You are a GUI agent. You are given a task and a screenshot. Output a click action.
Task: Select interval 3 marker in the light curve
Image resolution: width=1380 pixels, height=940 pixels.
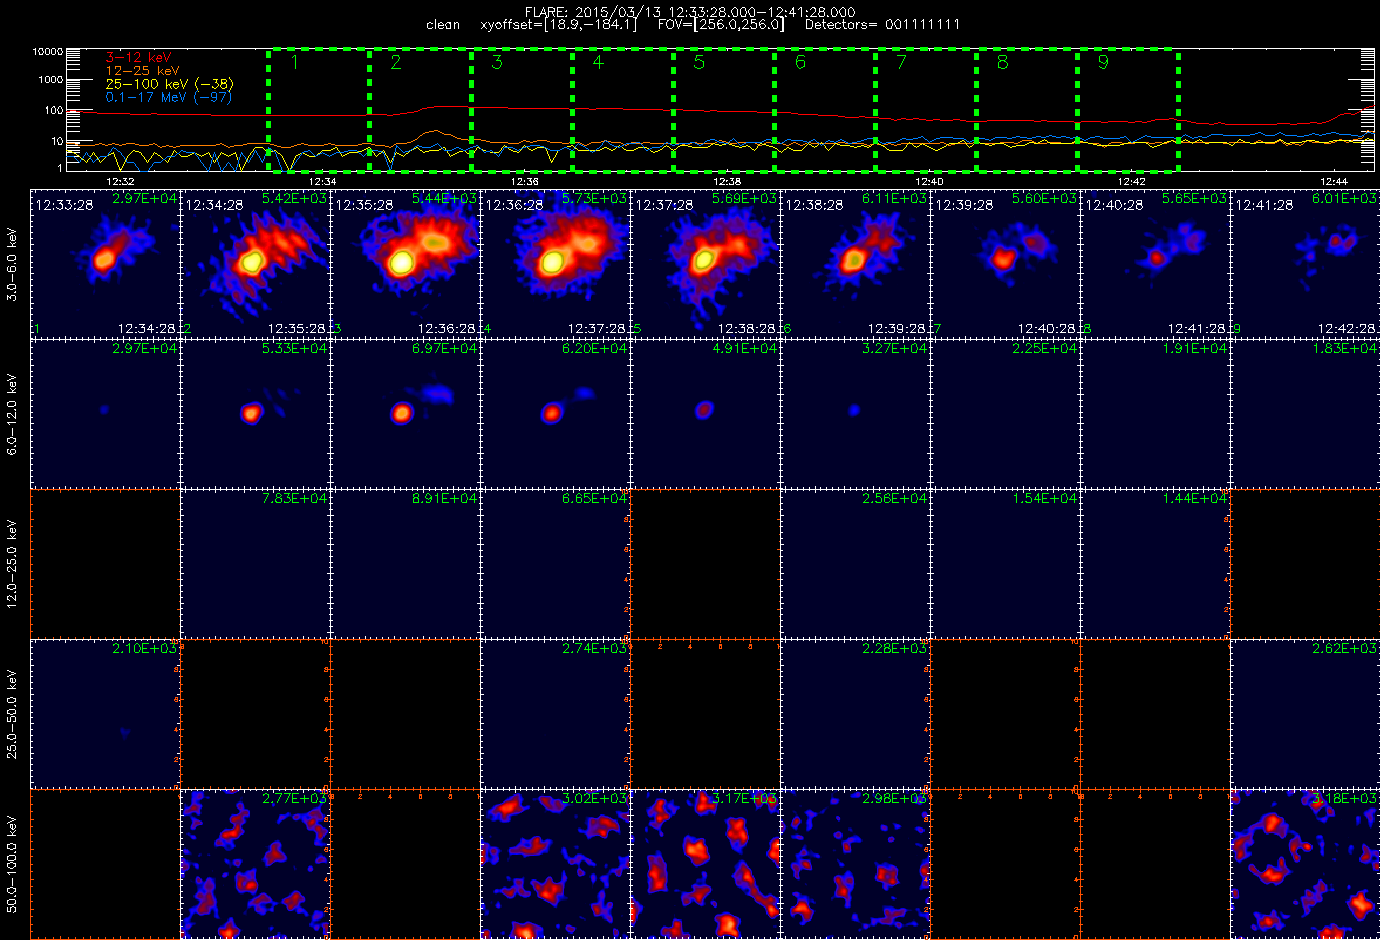[x=497, y=63]
